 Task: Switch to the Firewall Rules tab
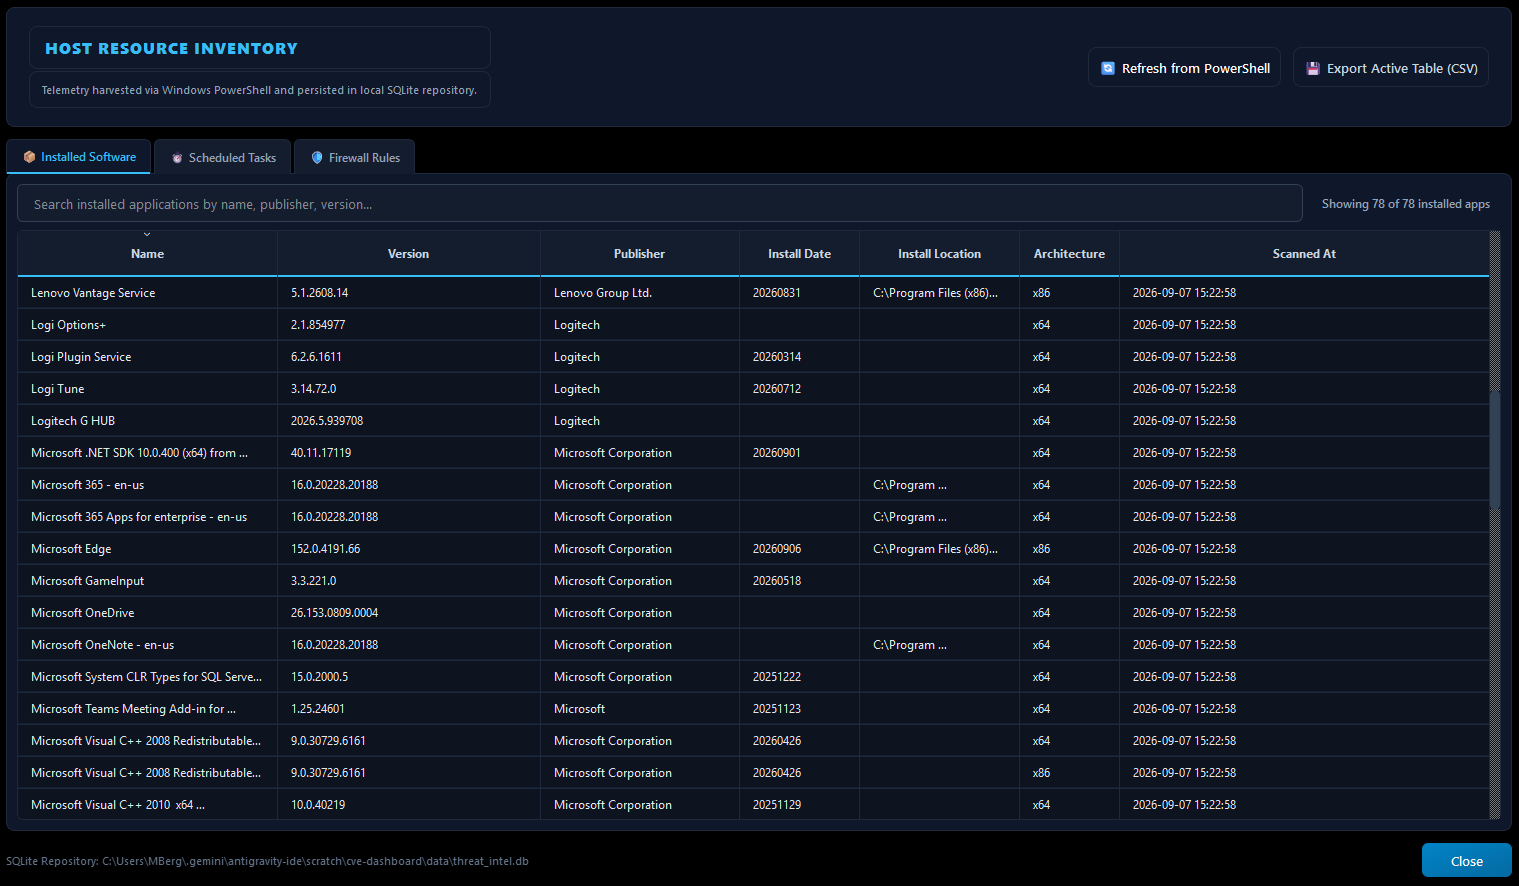pyautogui.click(x=354, y=157)
